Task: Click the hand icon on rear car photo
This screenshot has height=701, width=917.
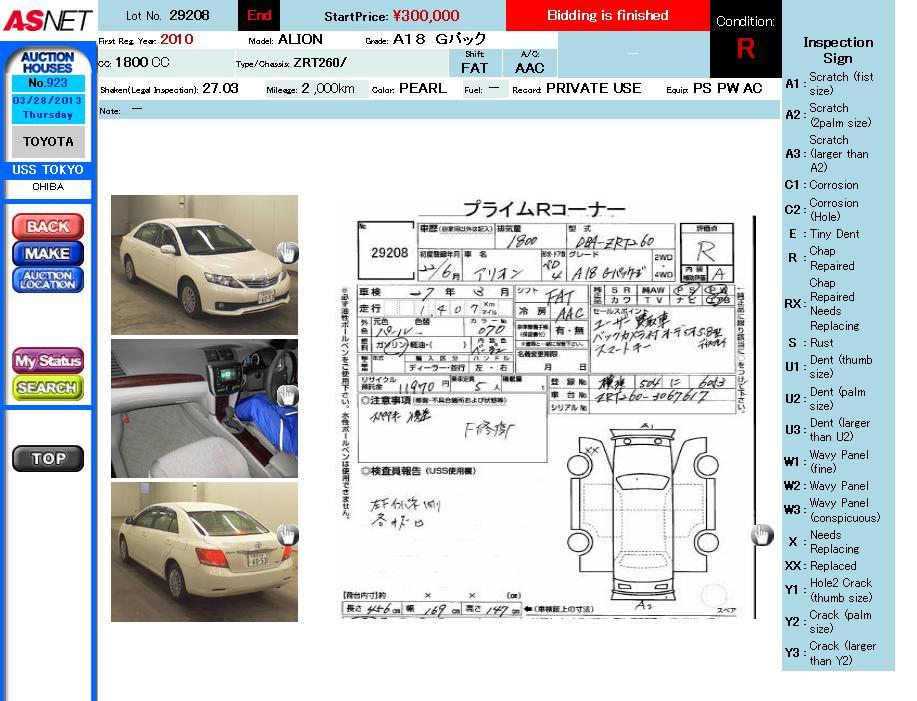Action: click(x=287, y=535)
